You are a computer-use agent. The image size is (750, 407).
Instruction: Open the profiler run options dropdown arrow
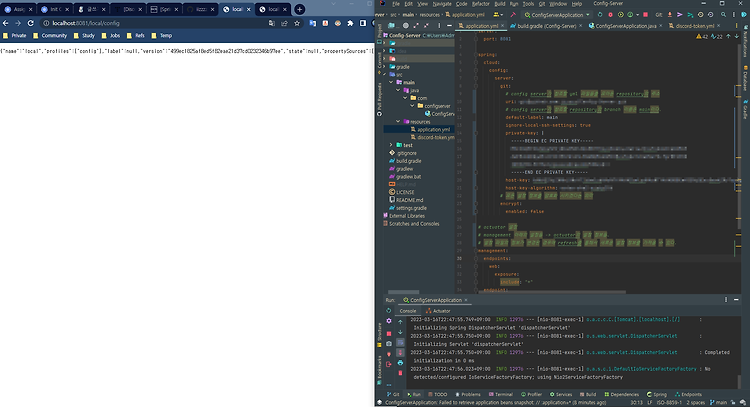tap(638, 15)
